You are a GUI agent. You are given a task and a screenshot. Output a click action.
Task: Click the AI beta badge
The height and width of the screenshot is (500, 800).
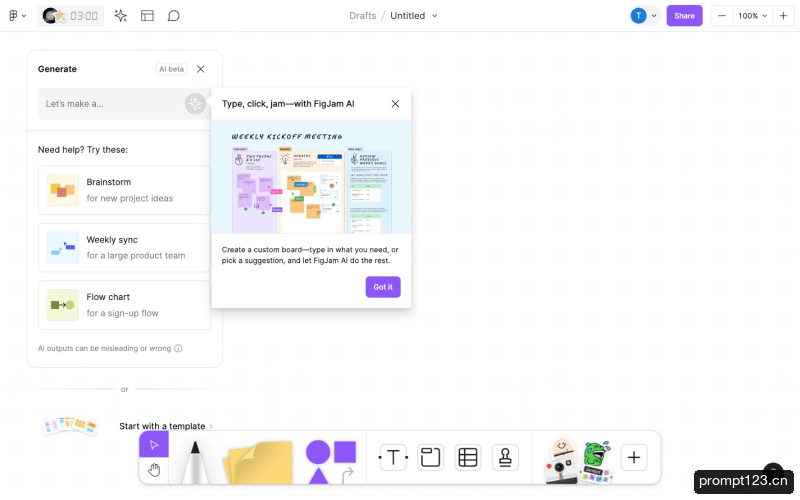[x=171, y=69]
